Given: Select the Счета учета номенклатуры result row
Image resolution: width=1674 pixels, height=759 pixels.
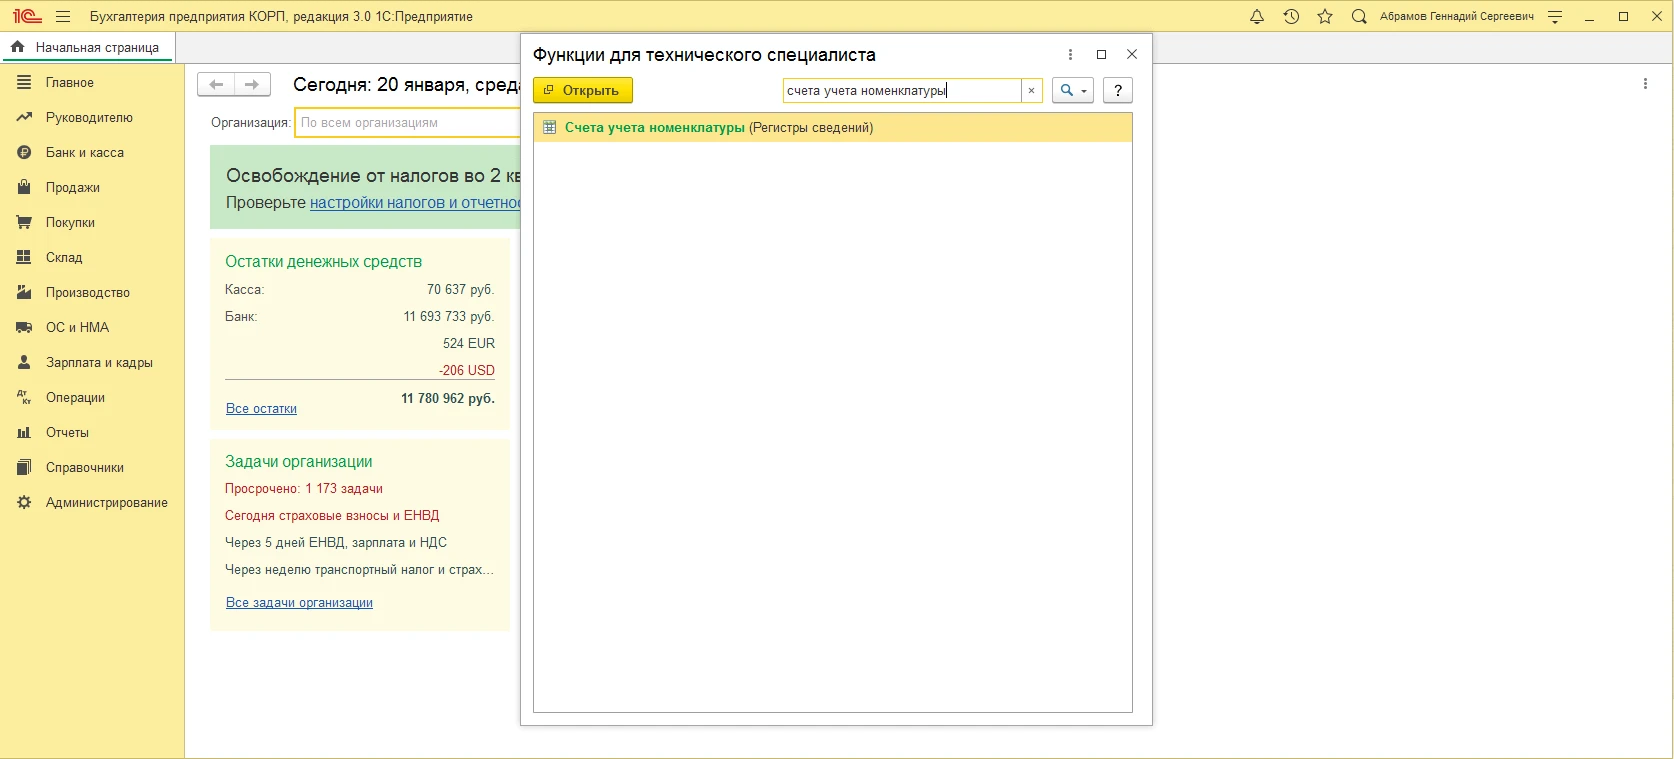Looking at the screenshot, I should [718, 128].
